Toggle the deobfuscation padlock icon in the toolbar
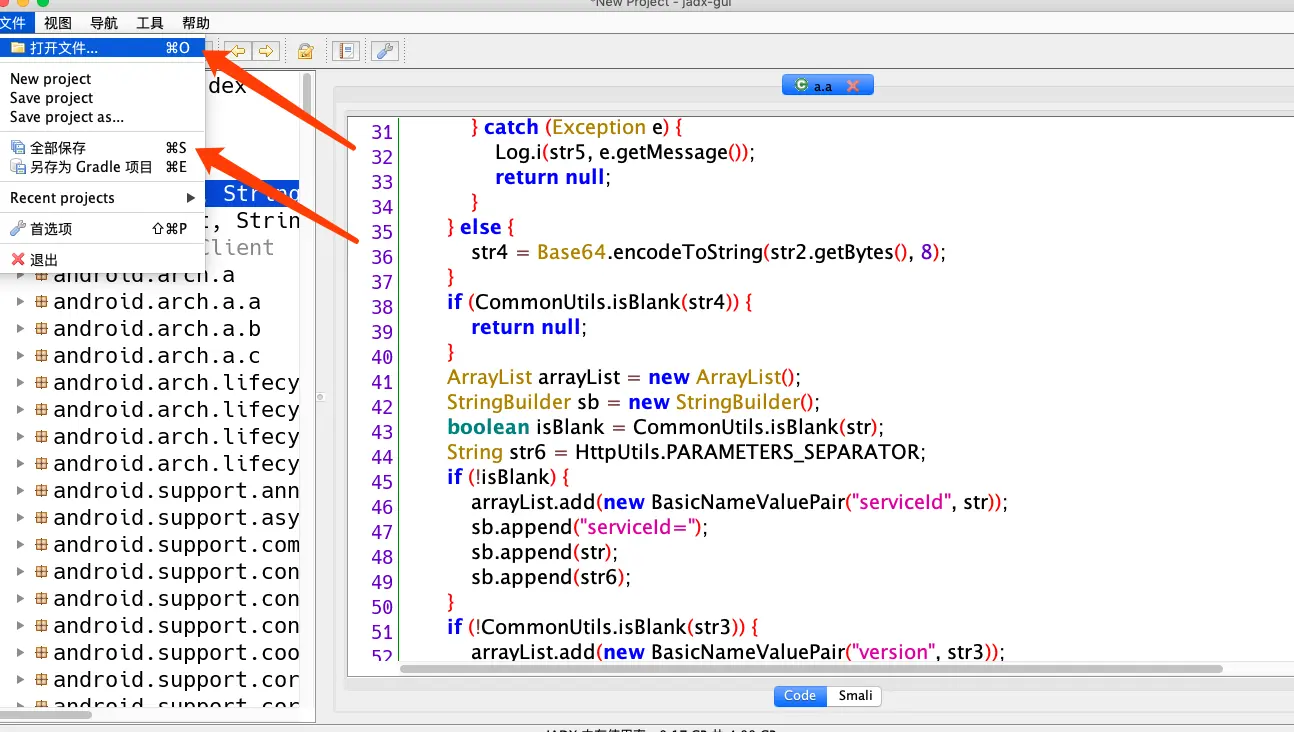Viewport: 1294px width, 732px height. click(x=306, y=51)
